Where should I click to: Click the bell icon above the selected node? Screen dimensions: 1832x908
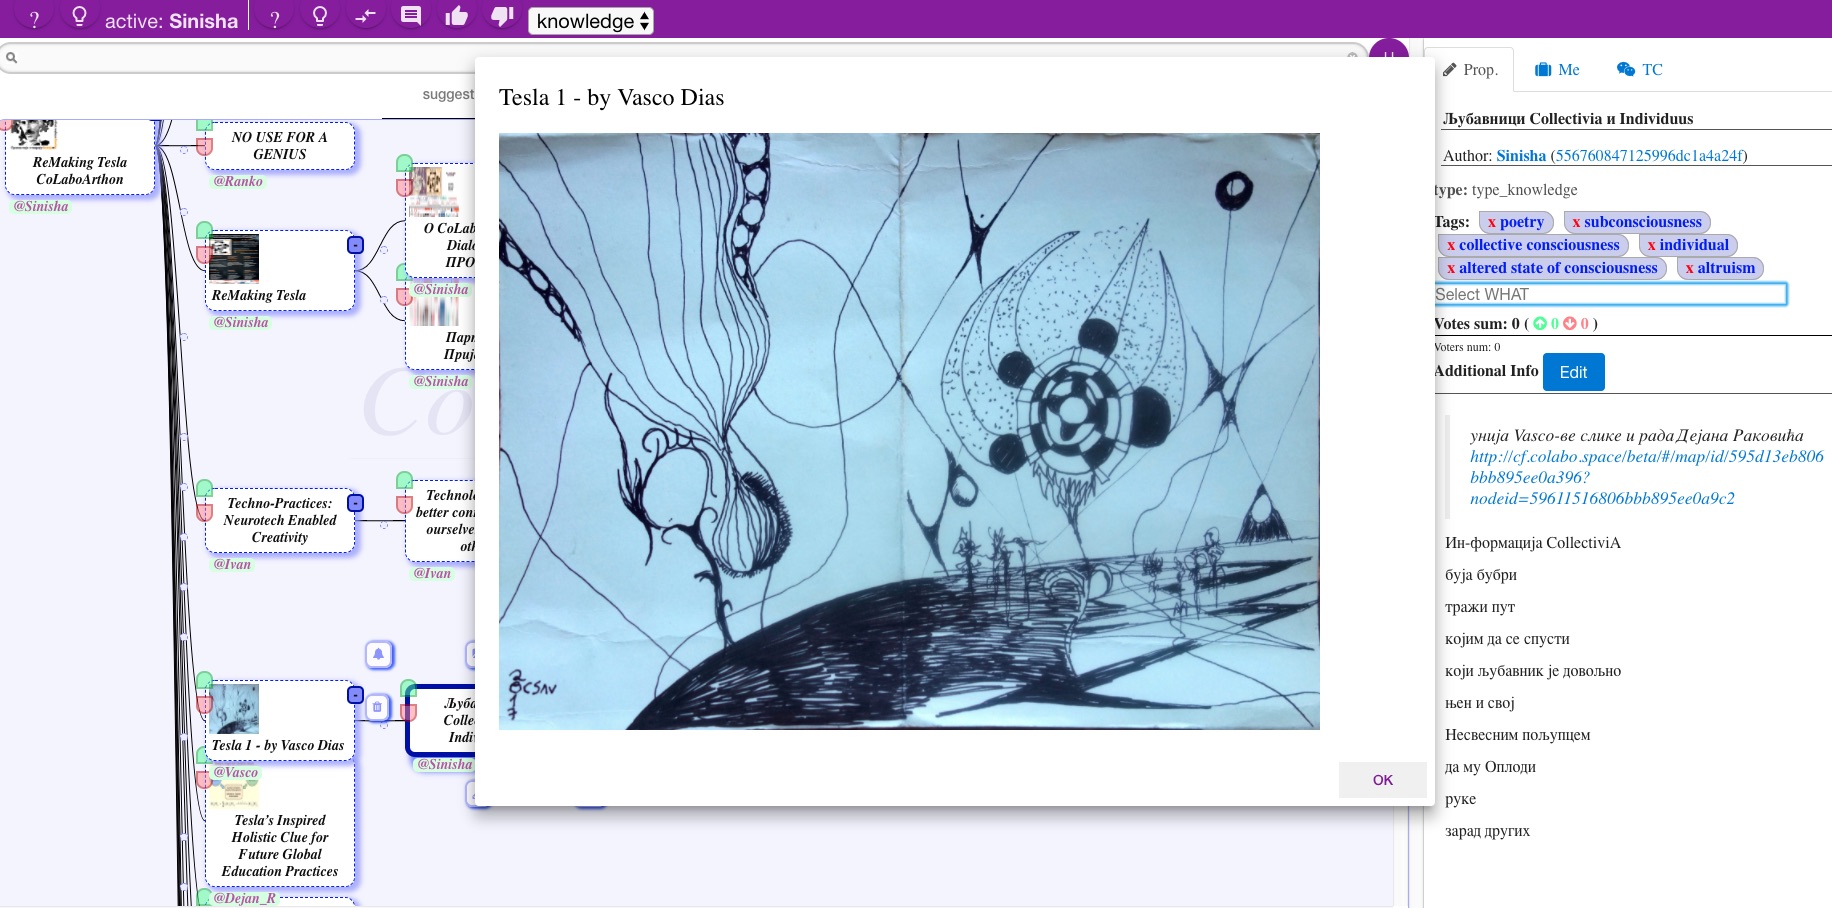pyautogui.click(x=379, y=654)
